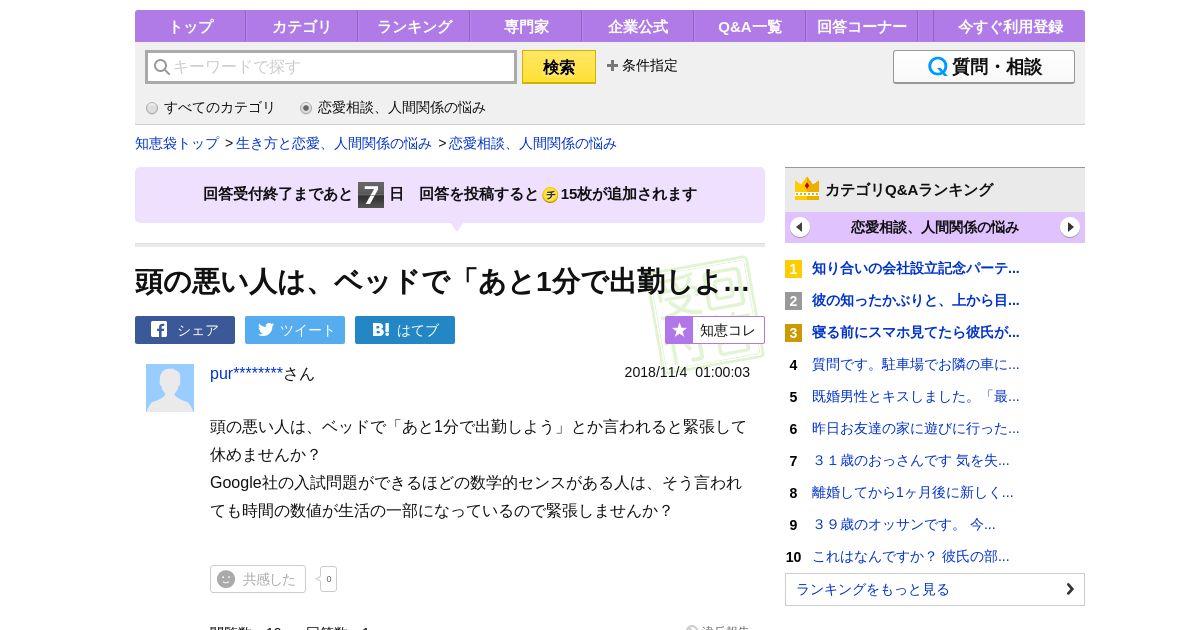Switch to the ランキング tab
Viewport: 1200px width, 630px height.
click(414, 26)
